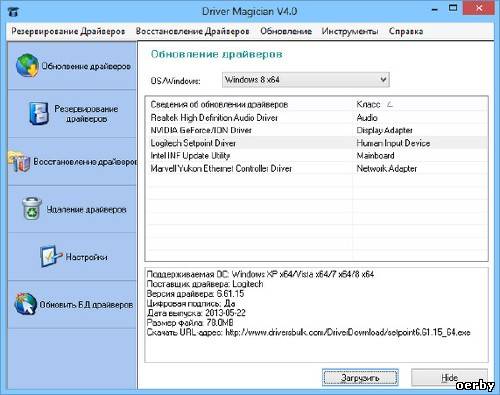Click the Дата выпуска 2013-05-22 line
The image size is (500, 395).
coord(196,313)
